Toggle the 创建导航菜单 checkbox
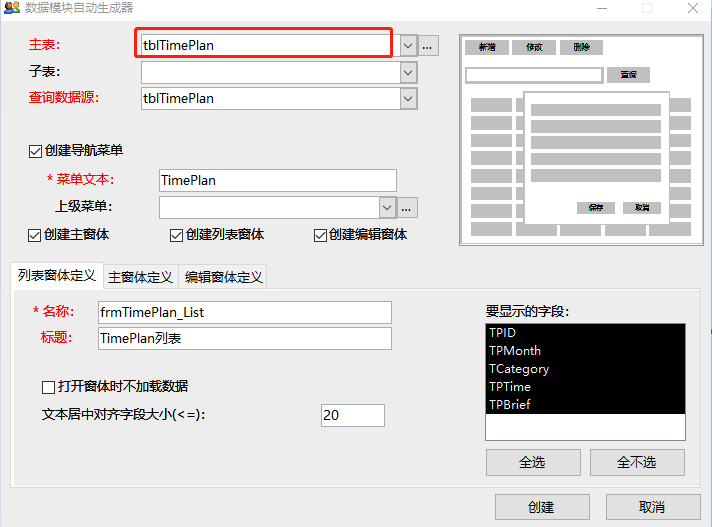This screenshot has width=712, height=527. pos(35,151)
